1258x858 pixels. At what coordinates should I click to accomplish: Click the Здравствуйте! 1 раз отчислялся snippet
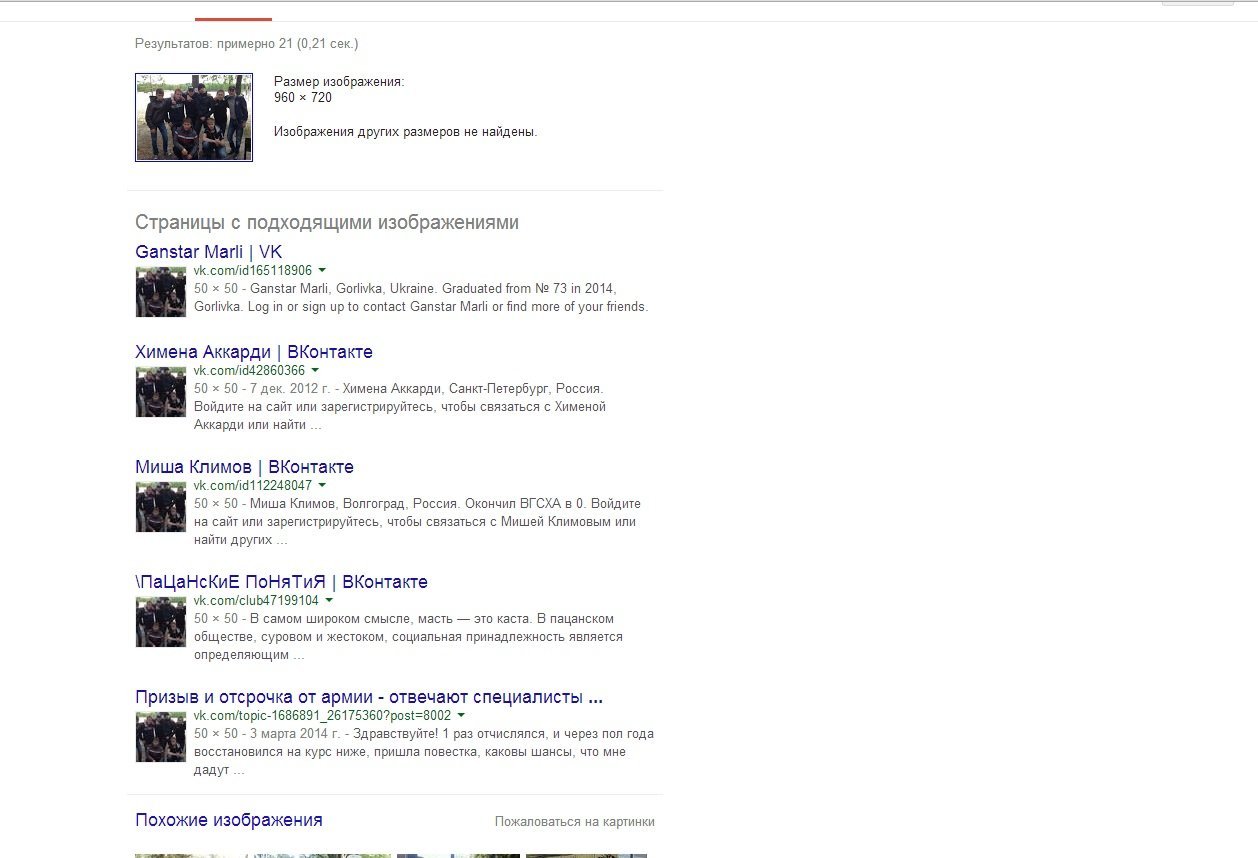pos(424,751)
